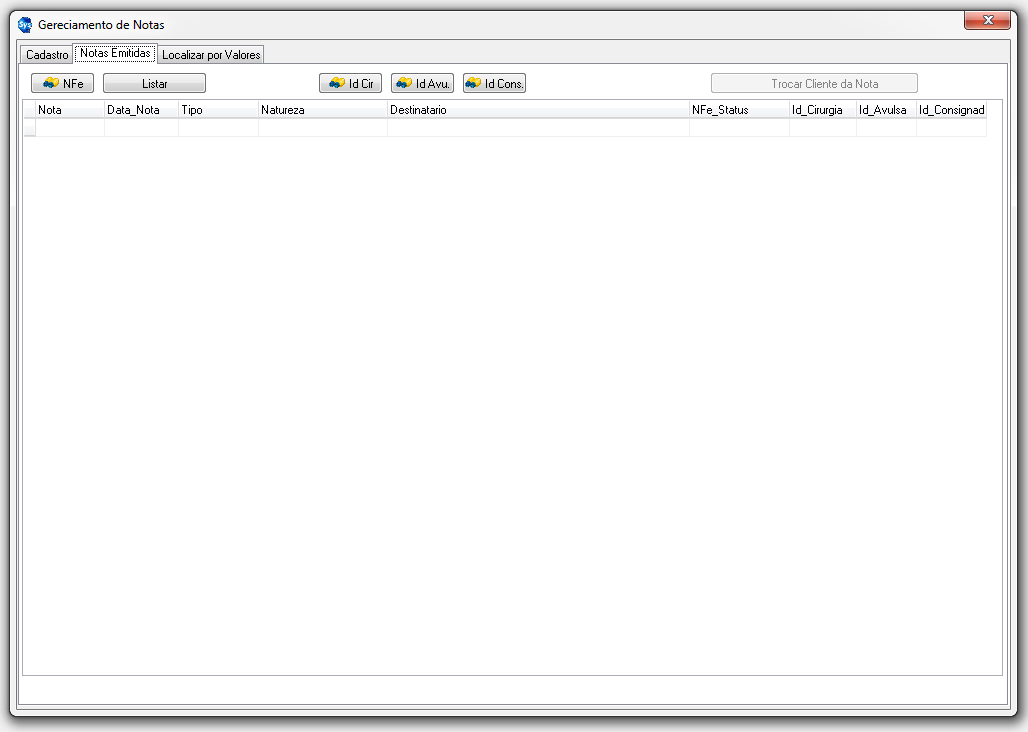The height and width of the screenshot is (732, 1028).
Task: Click the Destinatario column header
Action: [x=538, y=110]
